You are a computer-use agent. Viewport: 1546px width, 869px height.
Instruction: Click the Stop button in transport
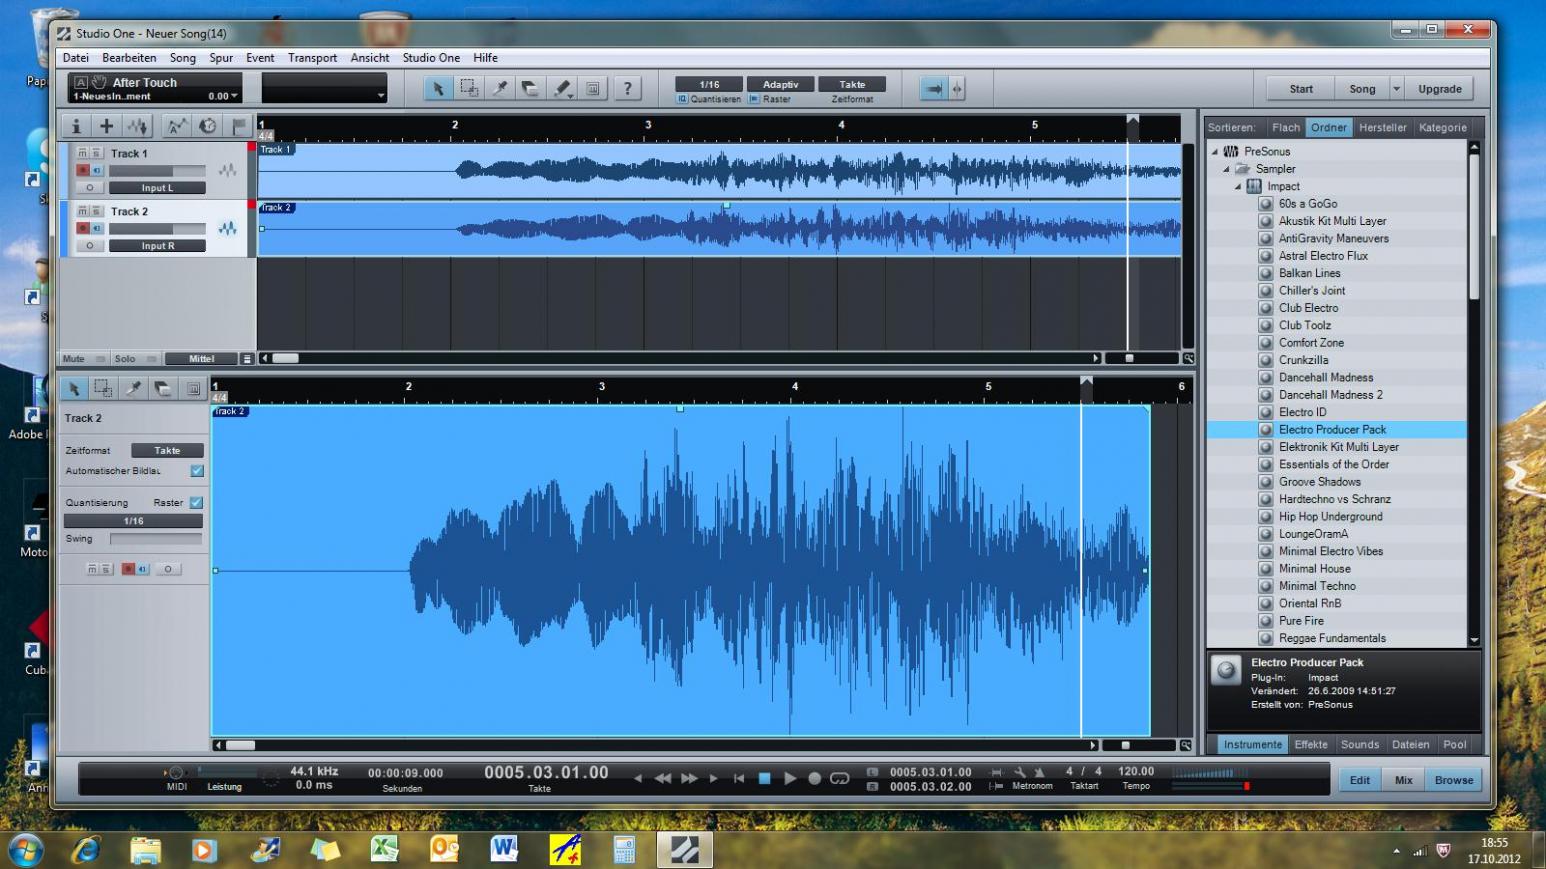pyautogui.click(x=765, y=778)
